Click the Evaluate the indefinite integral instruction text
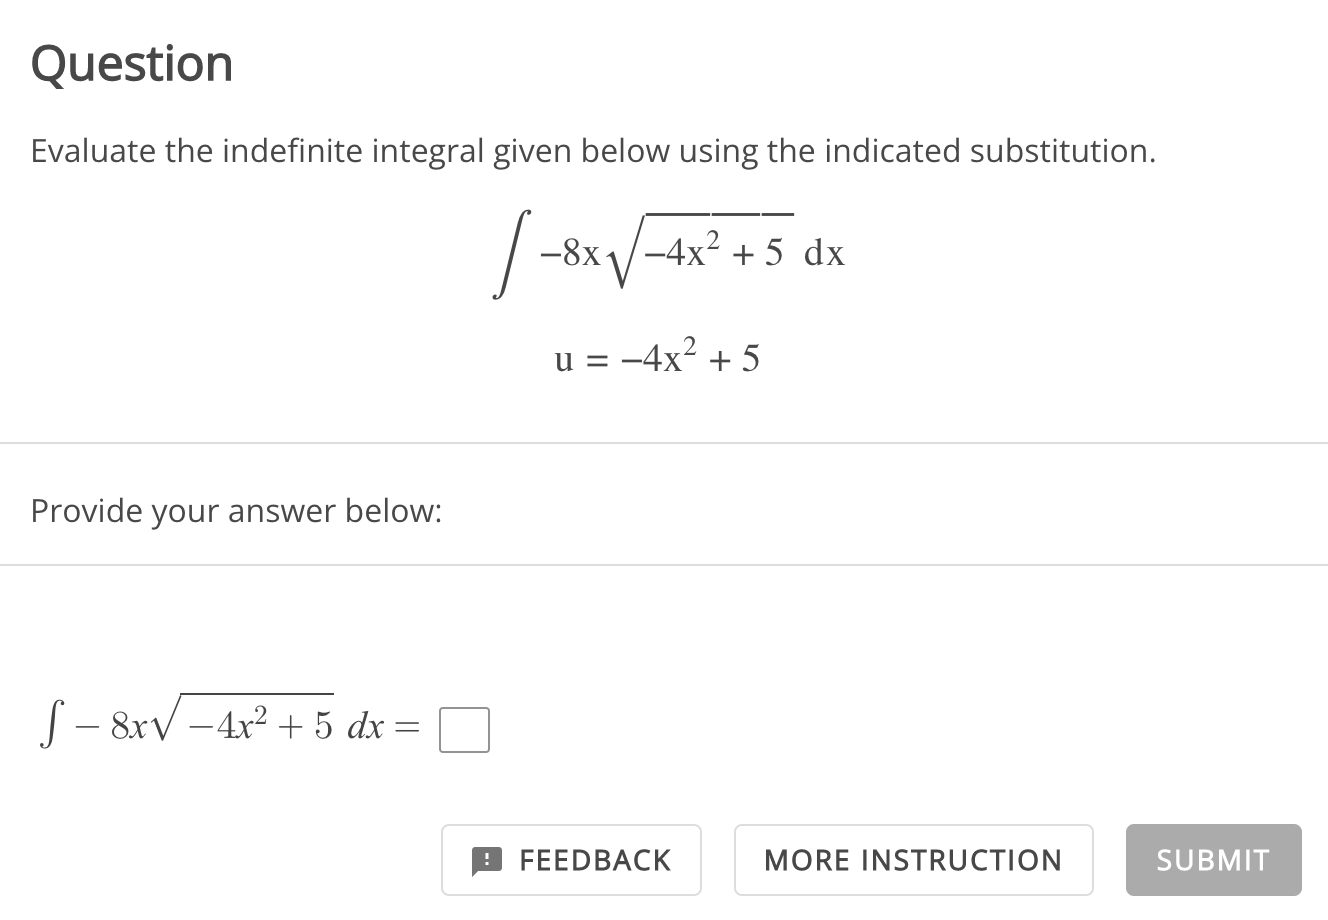 tap(592, 150)
